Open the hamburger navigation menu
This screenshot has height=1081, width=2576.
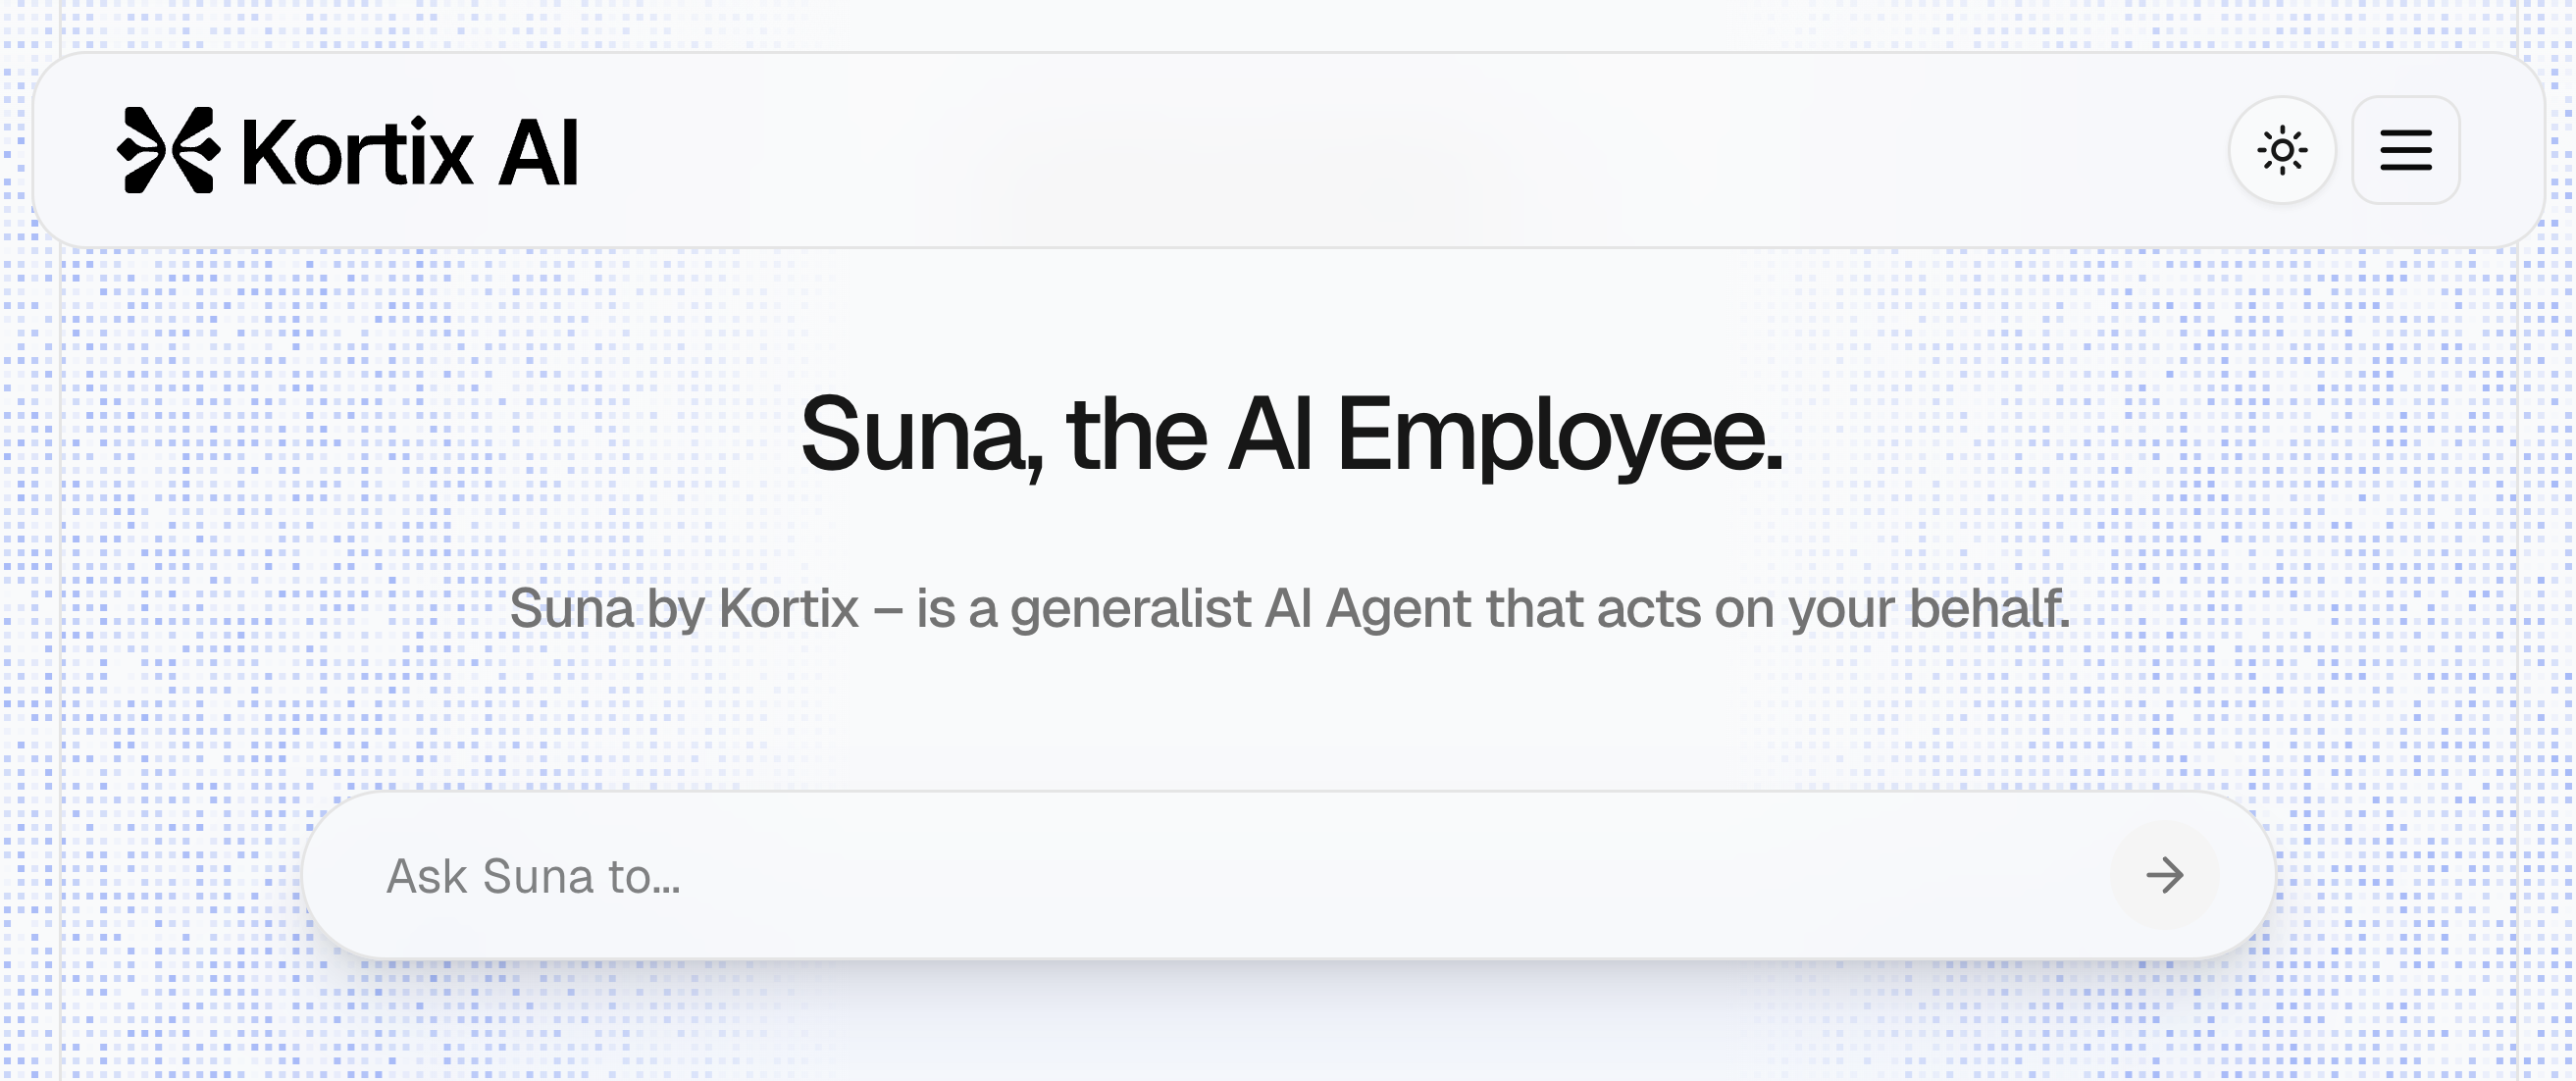coord(2406,151)
